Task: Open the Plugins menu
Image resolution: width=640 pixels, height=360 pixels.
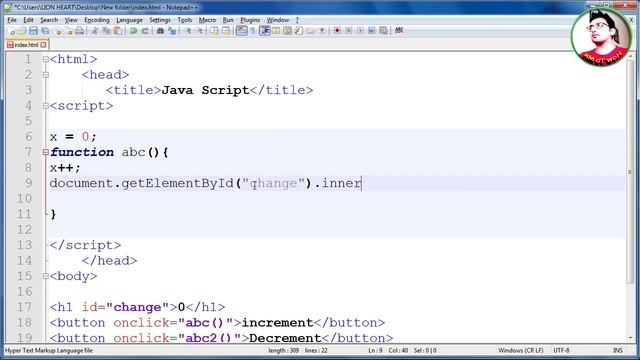Action: [x=250, y=20]
